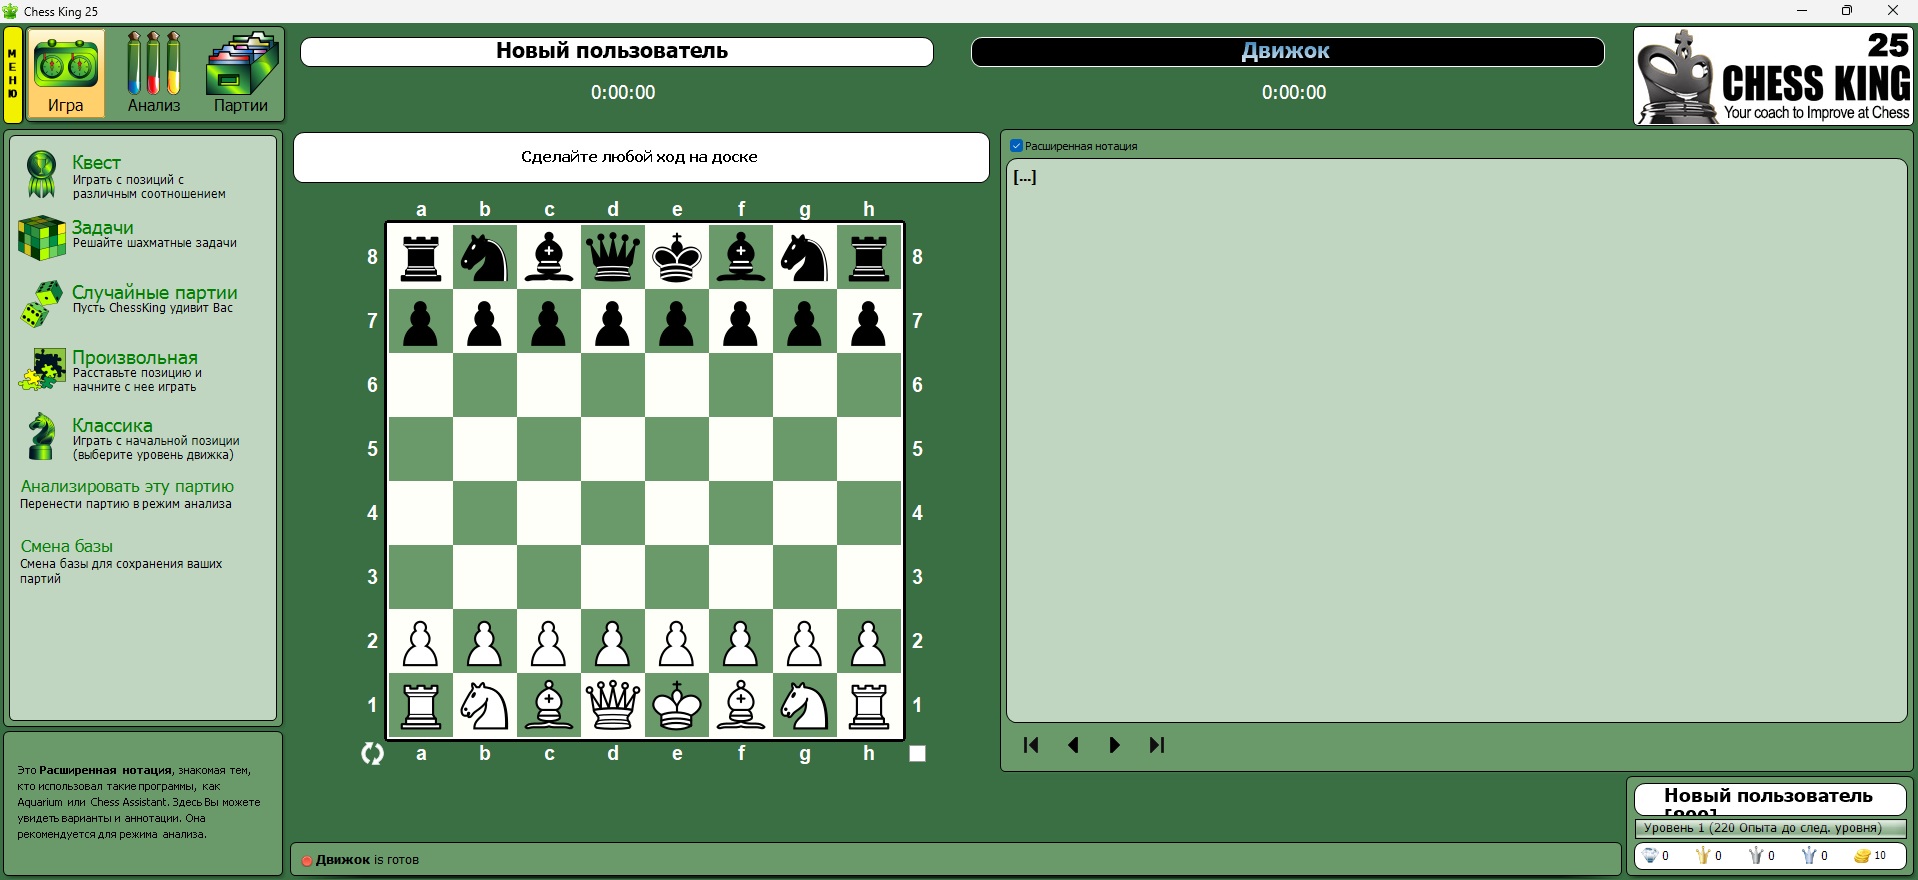Step forward one move
This screenshot has height=880, width=1918.
pos(1114,745)
